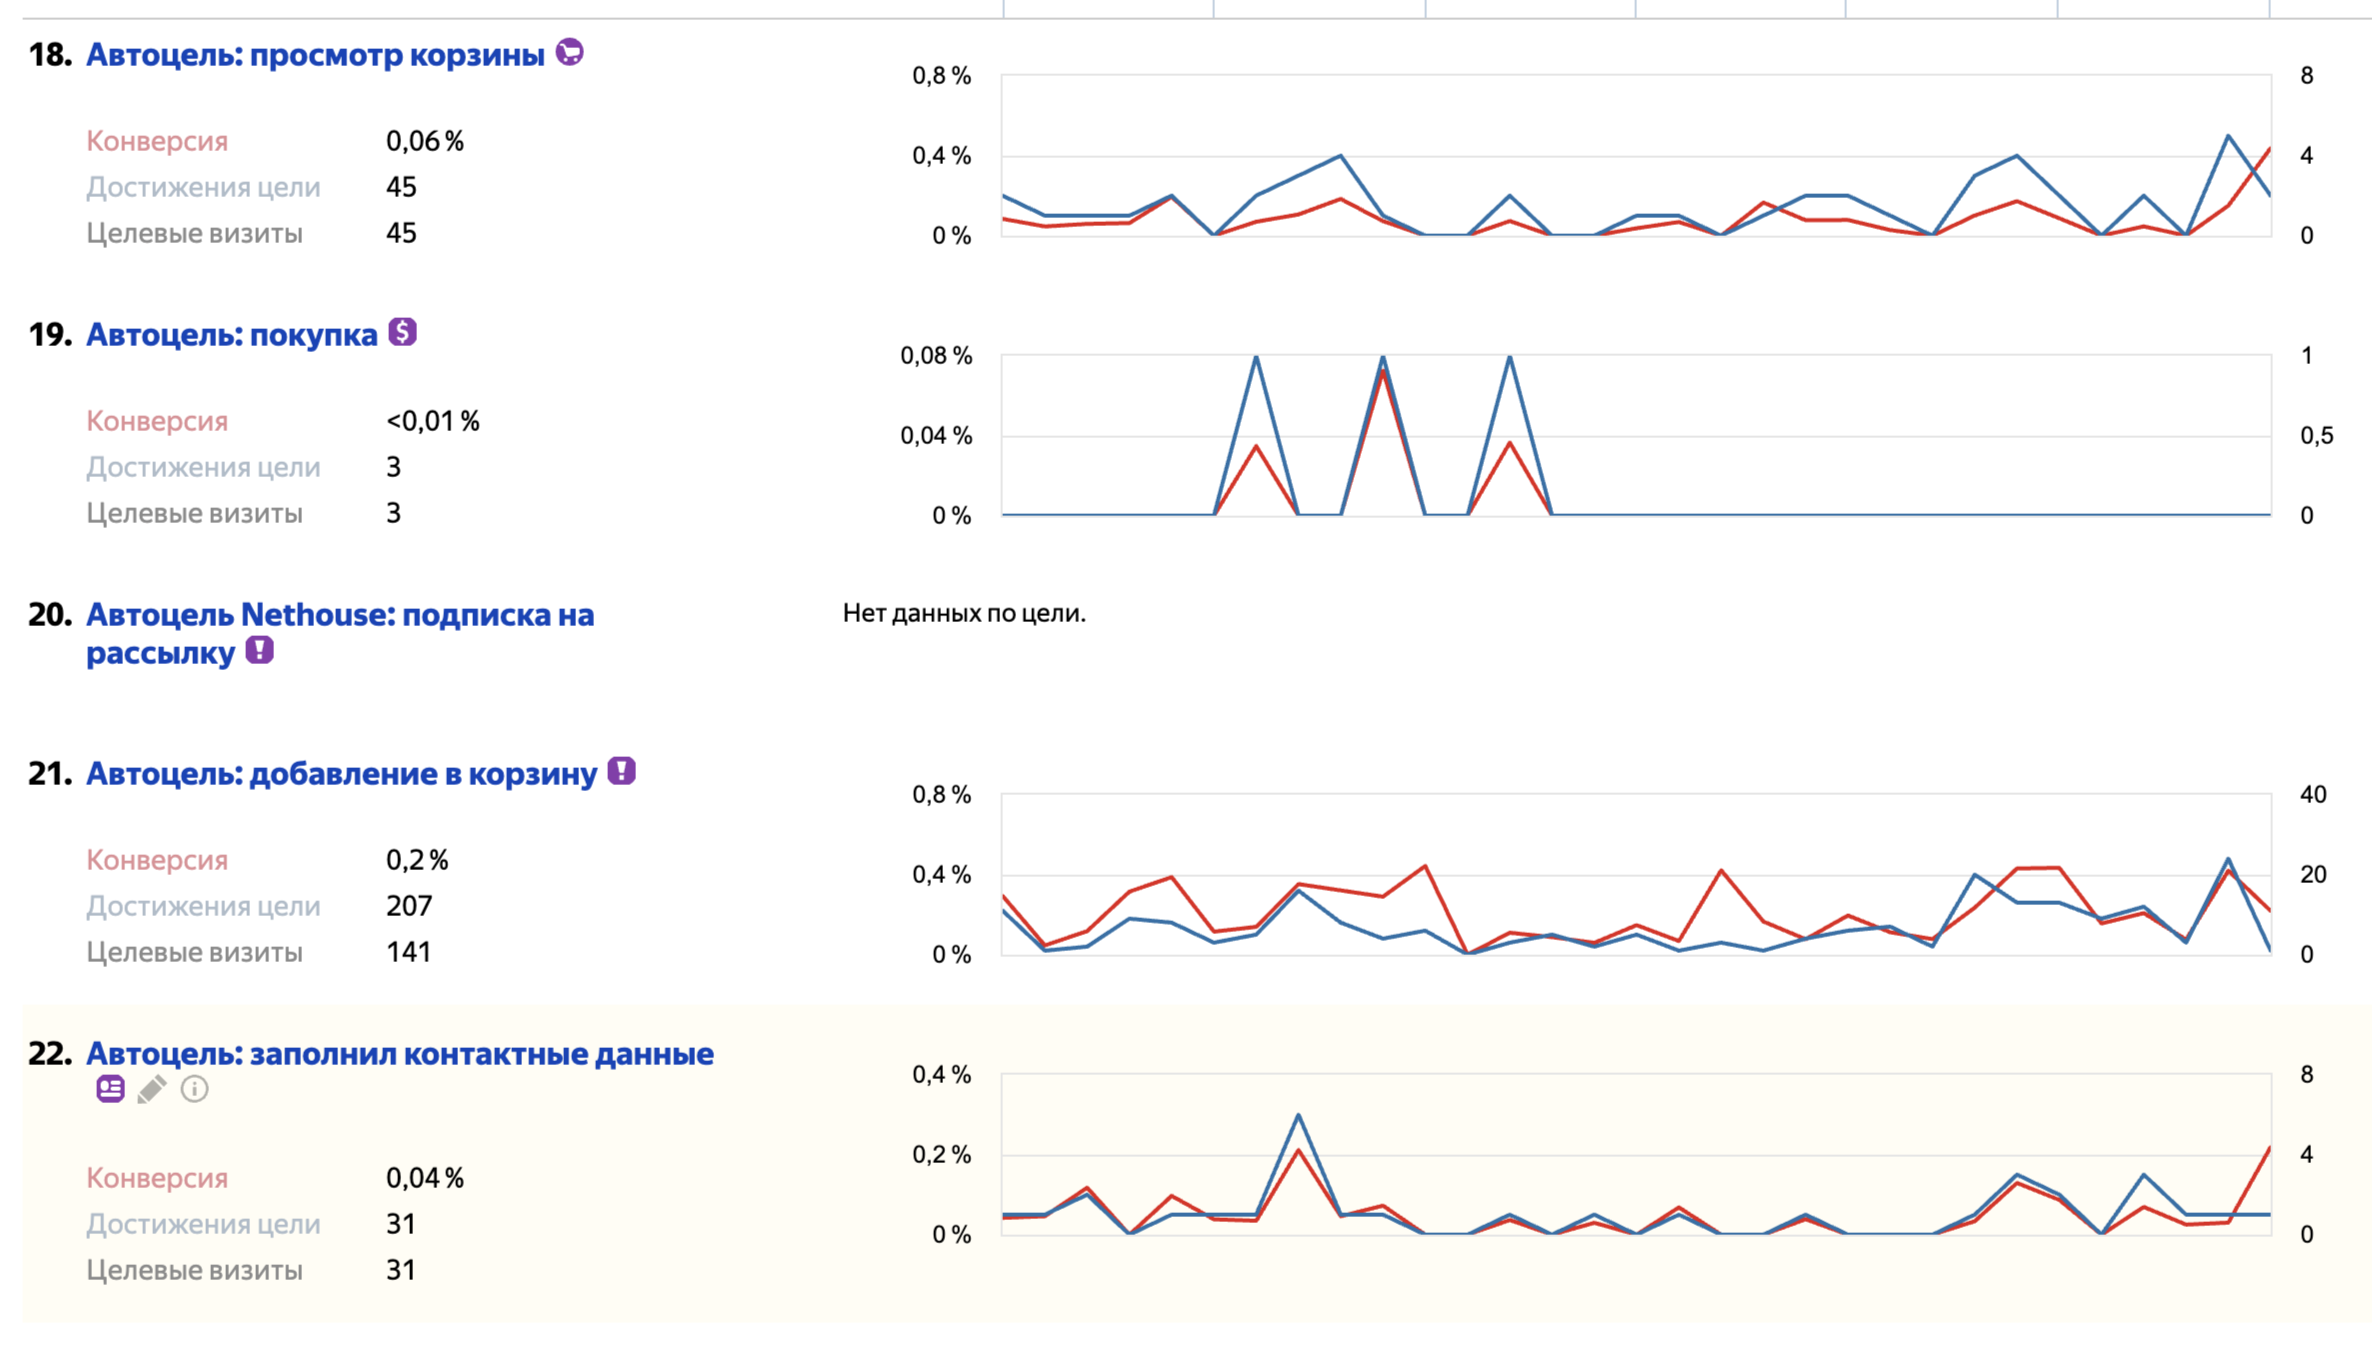
Task: Go to "Автоцель: заполнил контактные данные" goal
Action: [399, 1054]
